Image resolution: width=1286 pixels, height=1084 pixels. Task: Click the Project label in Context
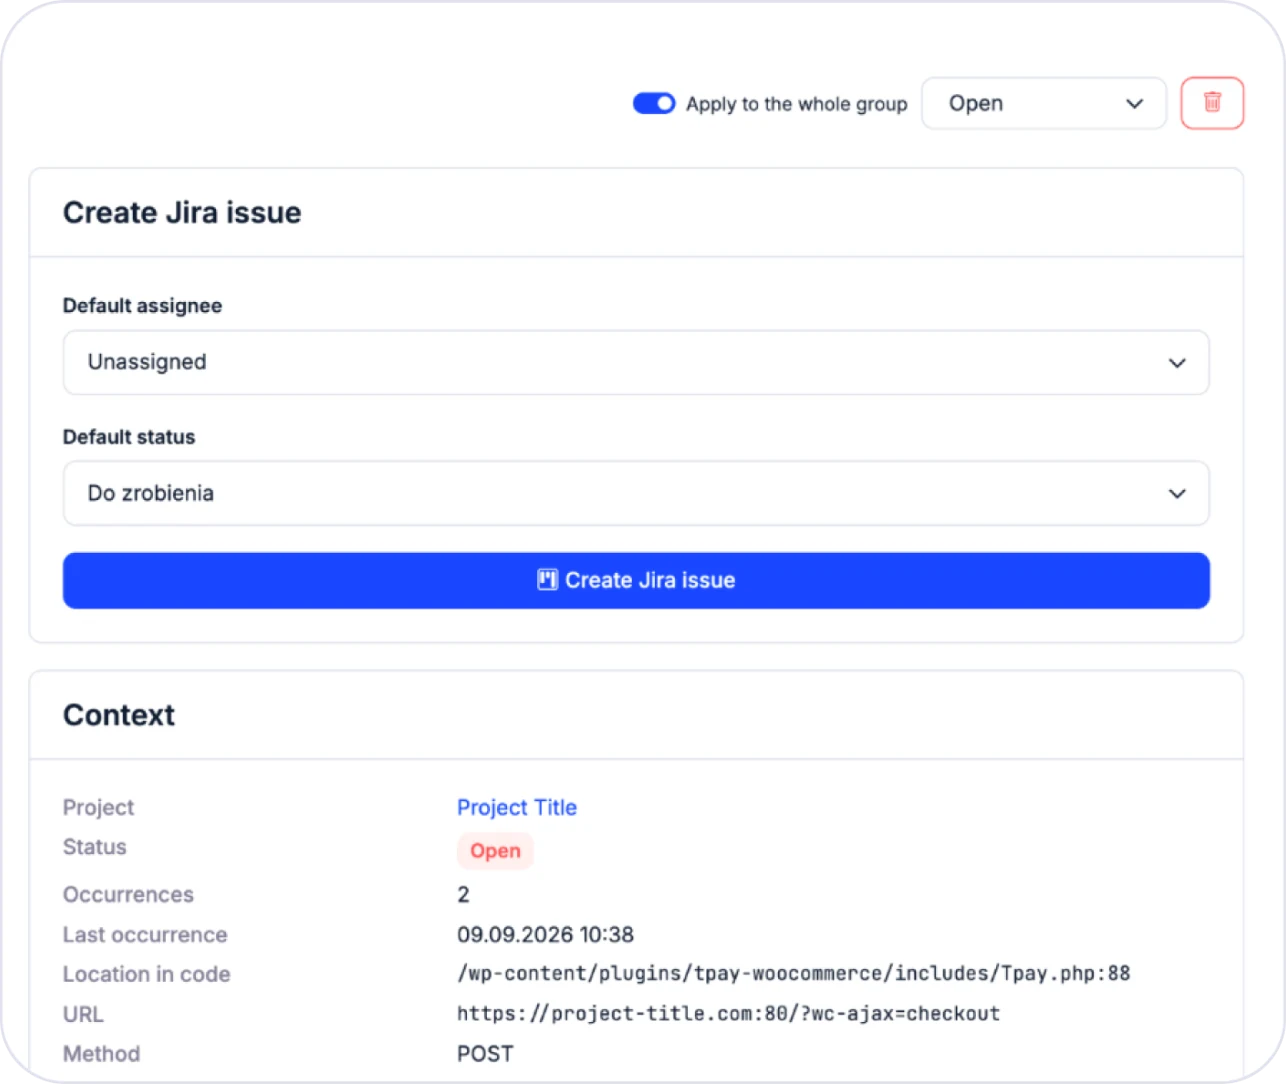(x=98, y=807)
